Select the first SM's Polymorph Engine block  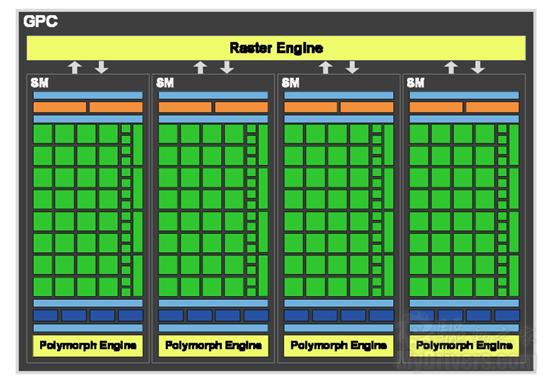click(88, 346)
